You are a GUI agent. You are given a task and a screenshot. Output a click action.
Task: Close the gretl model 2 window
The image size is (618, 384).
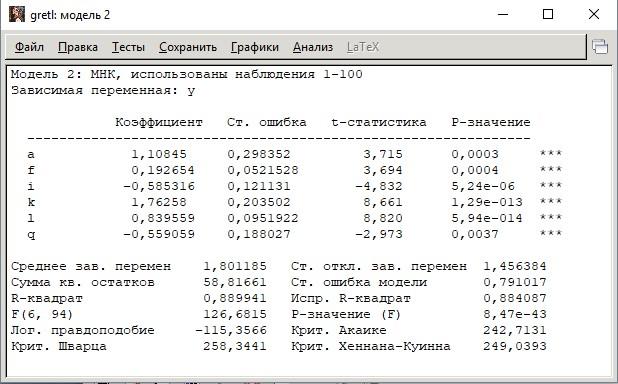[594, 15]
